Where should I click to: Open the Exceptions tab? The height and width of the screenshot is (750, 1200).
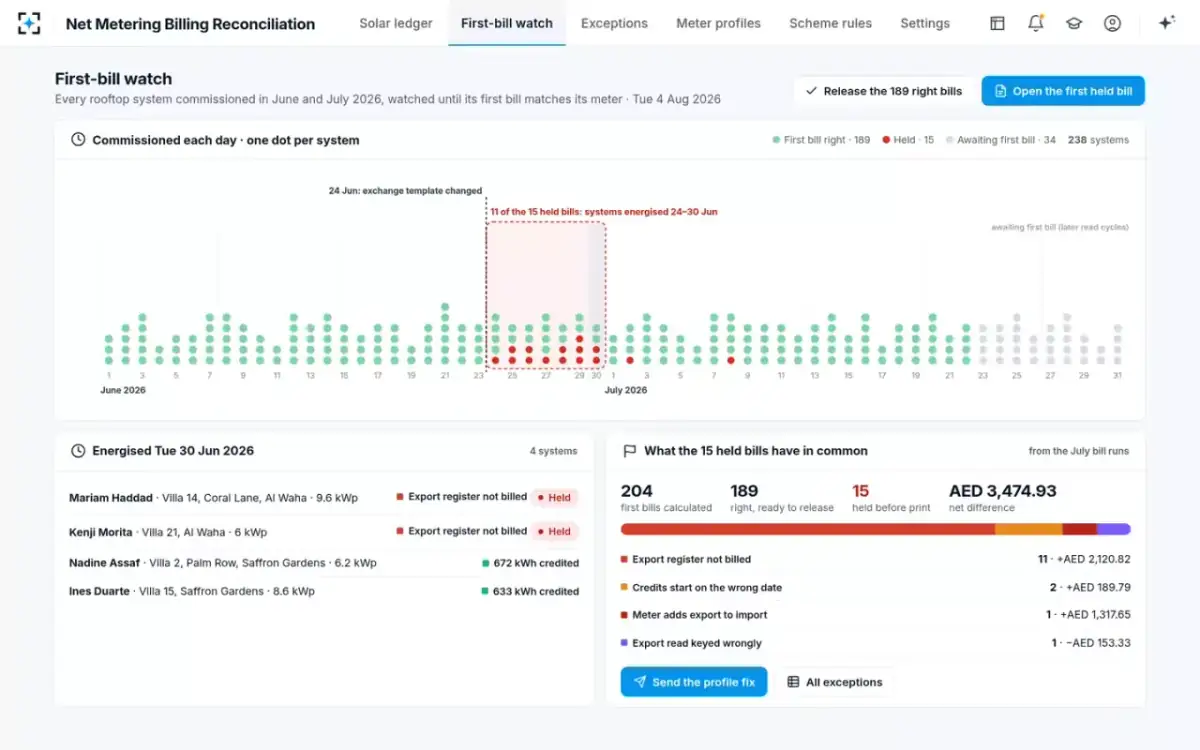point(614,23)
